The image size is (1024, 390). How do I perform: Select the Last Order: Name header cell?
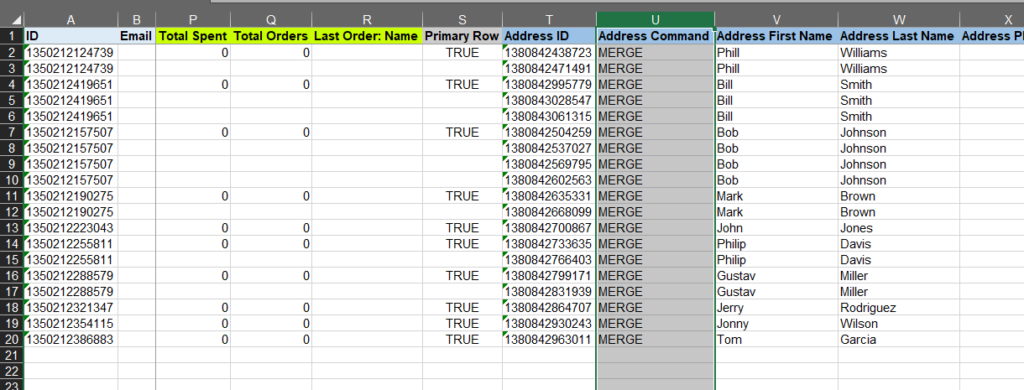point(366,36)
